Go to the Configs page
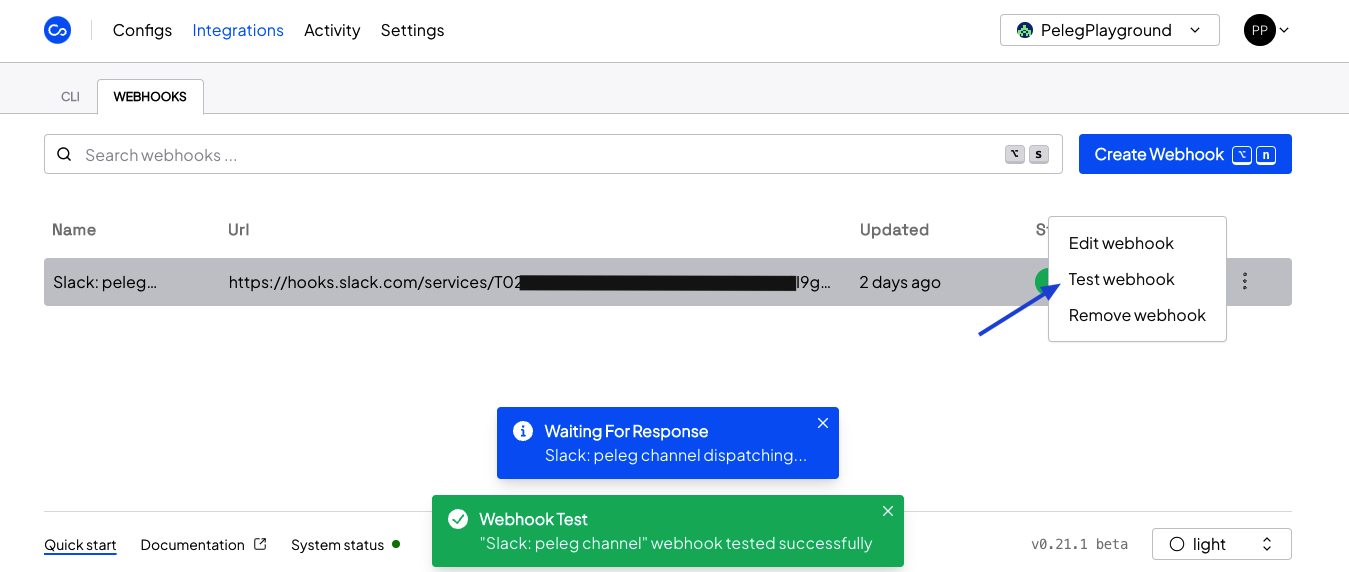1349x572 pixels. point(142,30)
